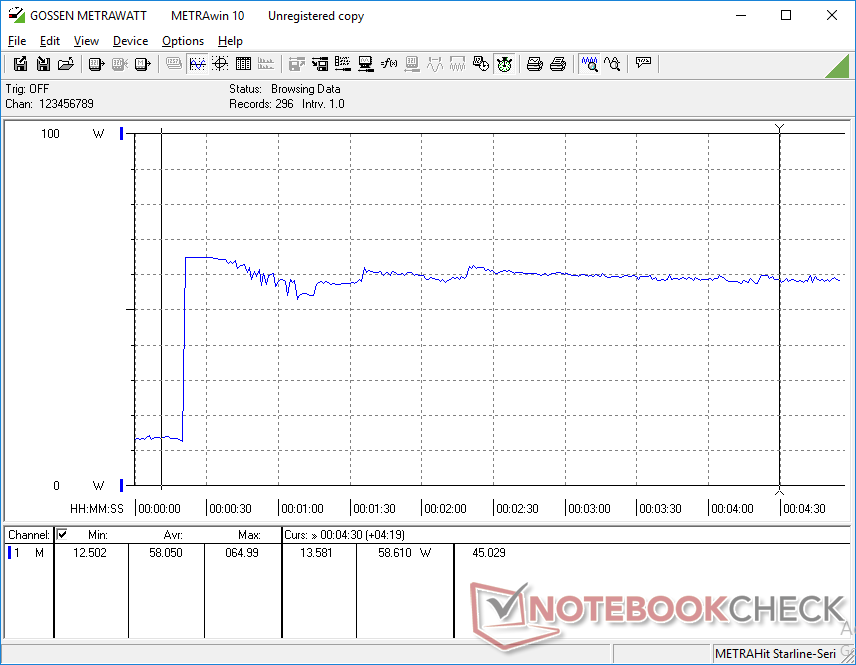Viewport: 856px width, 665px height.
Task: Open the monitor display settings icon
Action: pyautogui.click(x=366, y=64)
